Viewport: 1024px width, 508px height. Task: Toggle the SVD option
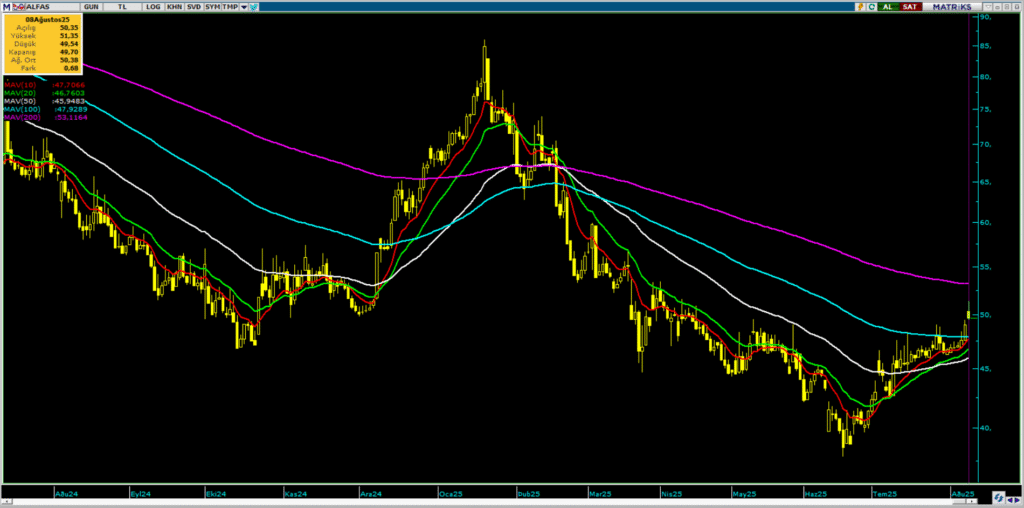[193, 7]
